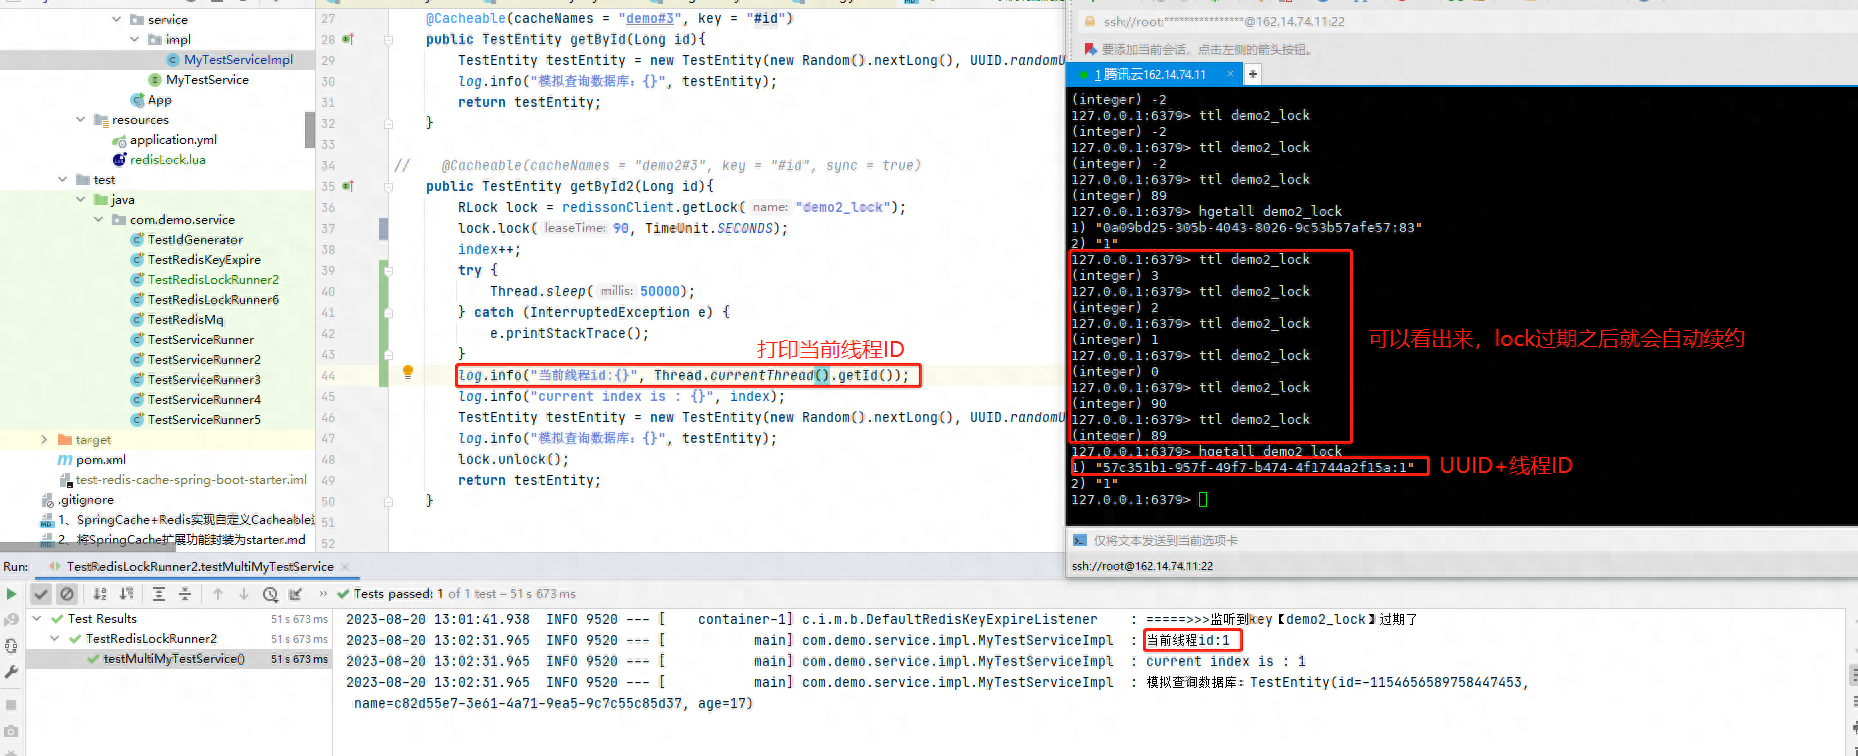Viewport: 1858px width, 756px height.
Task: Open 将SpringCache扩展功能封装为starter.md file
Action: (x=173, y=540)
